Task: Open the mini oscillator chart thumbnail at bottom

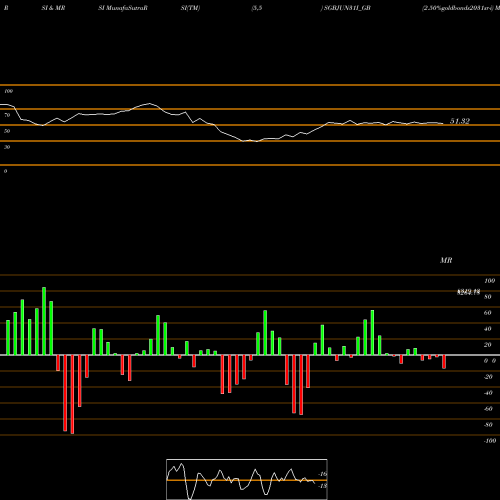Action: pyautogui.click(x=247, y=479)
